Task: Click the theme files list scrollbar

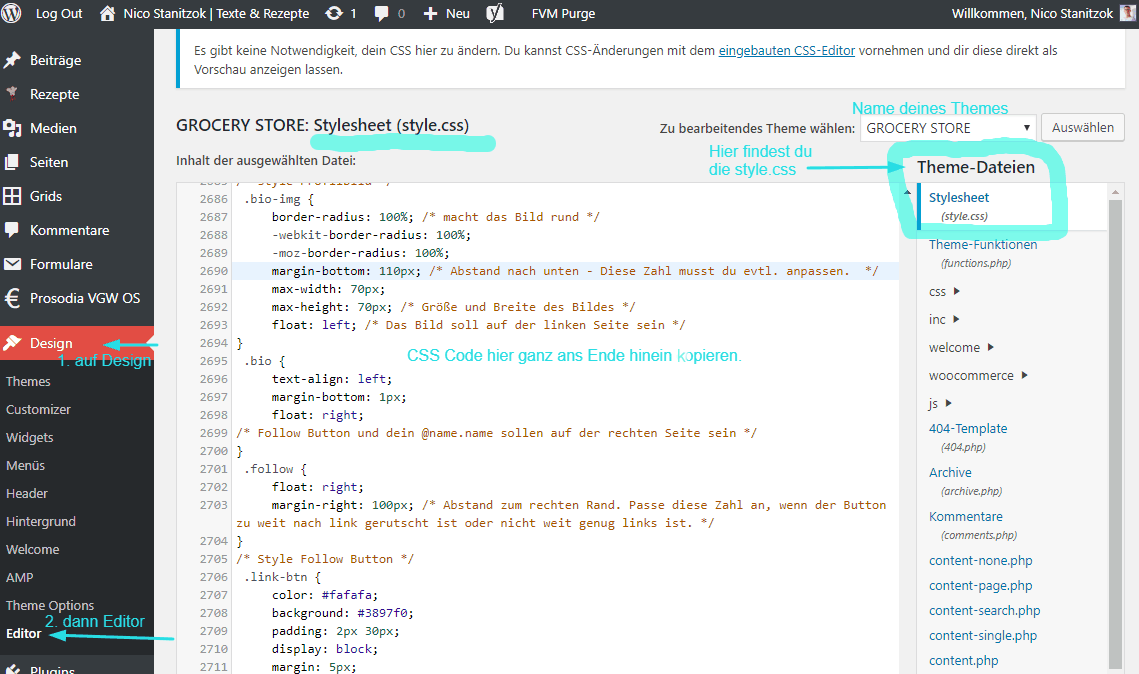Action: (x=1115, y=430)
